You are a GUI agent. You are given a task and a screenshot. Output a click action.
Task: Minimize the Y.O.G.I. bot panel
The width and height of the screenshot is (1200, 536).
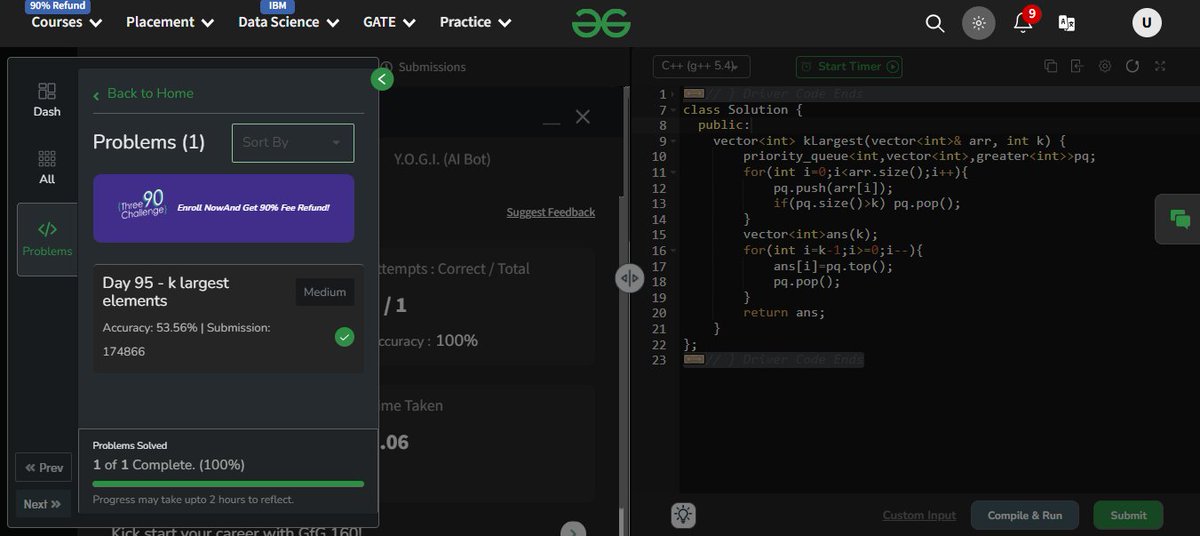click(x=551, y=124)
